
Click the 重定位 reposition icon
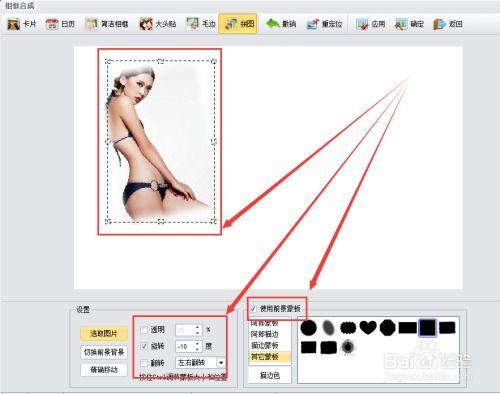[313, 24]
